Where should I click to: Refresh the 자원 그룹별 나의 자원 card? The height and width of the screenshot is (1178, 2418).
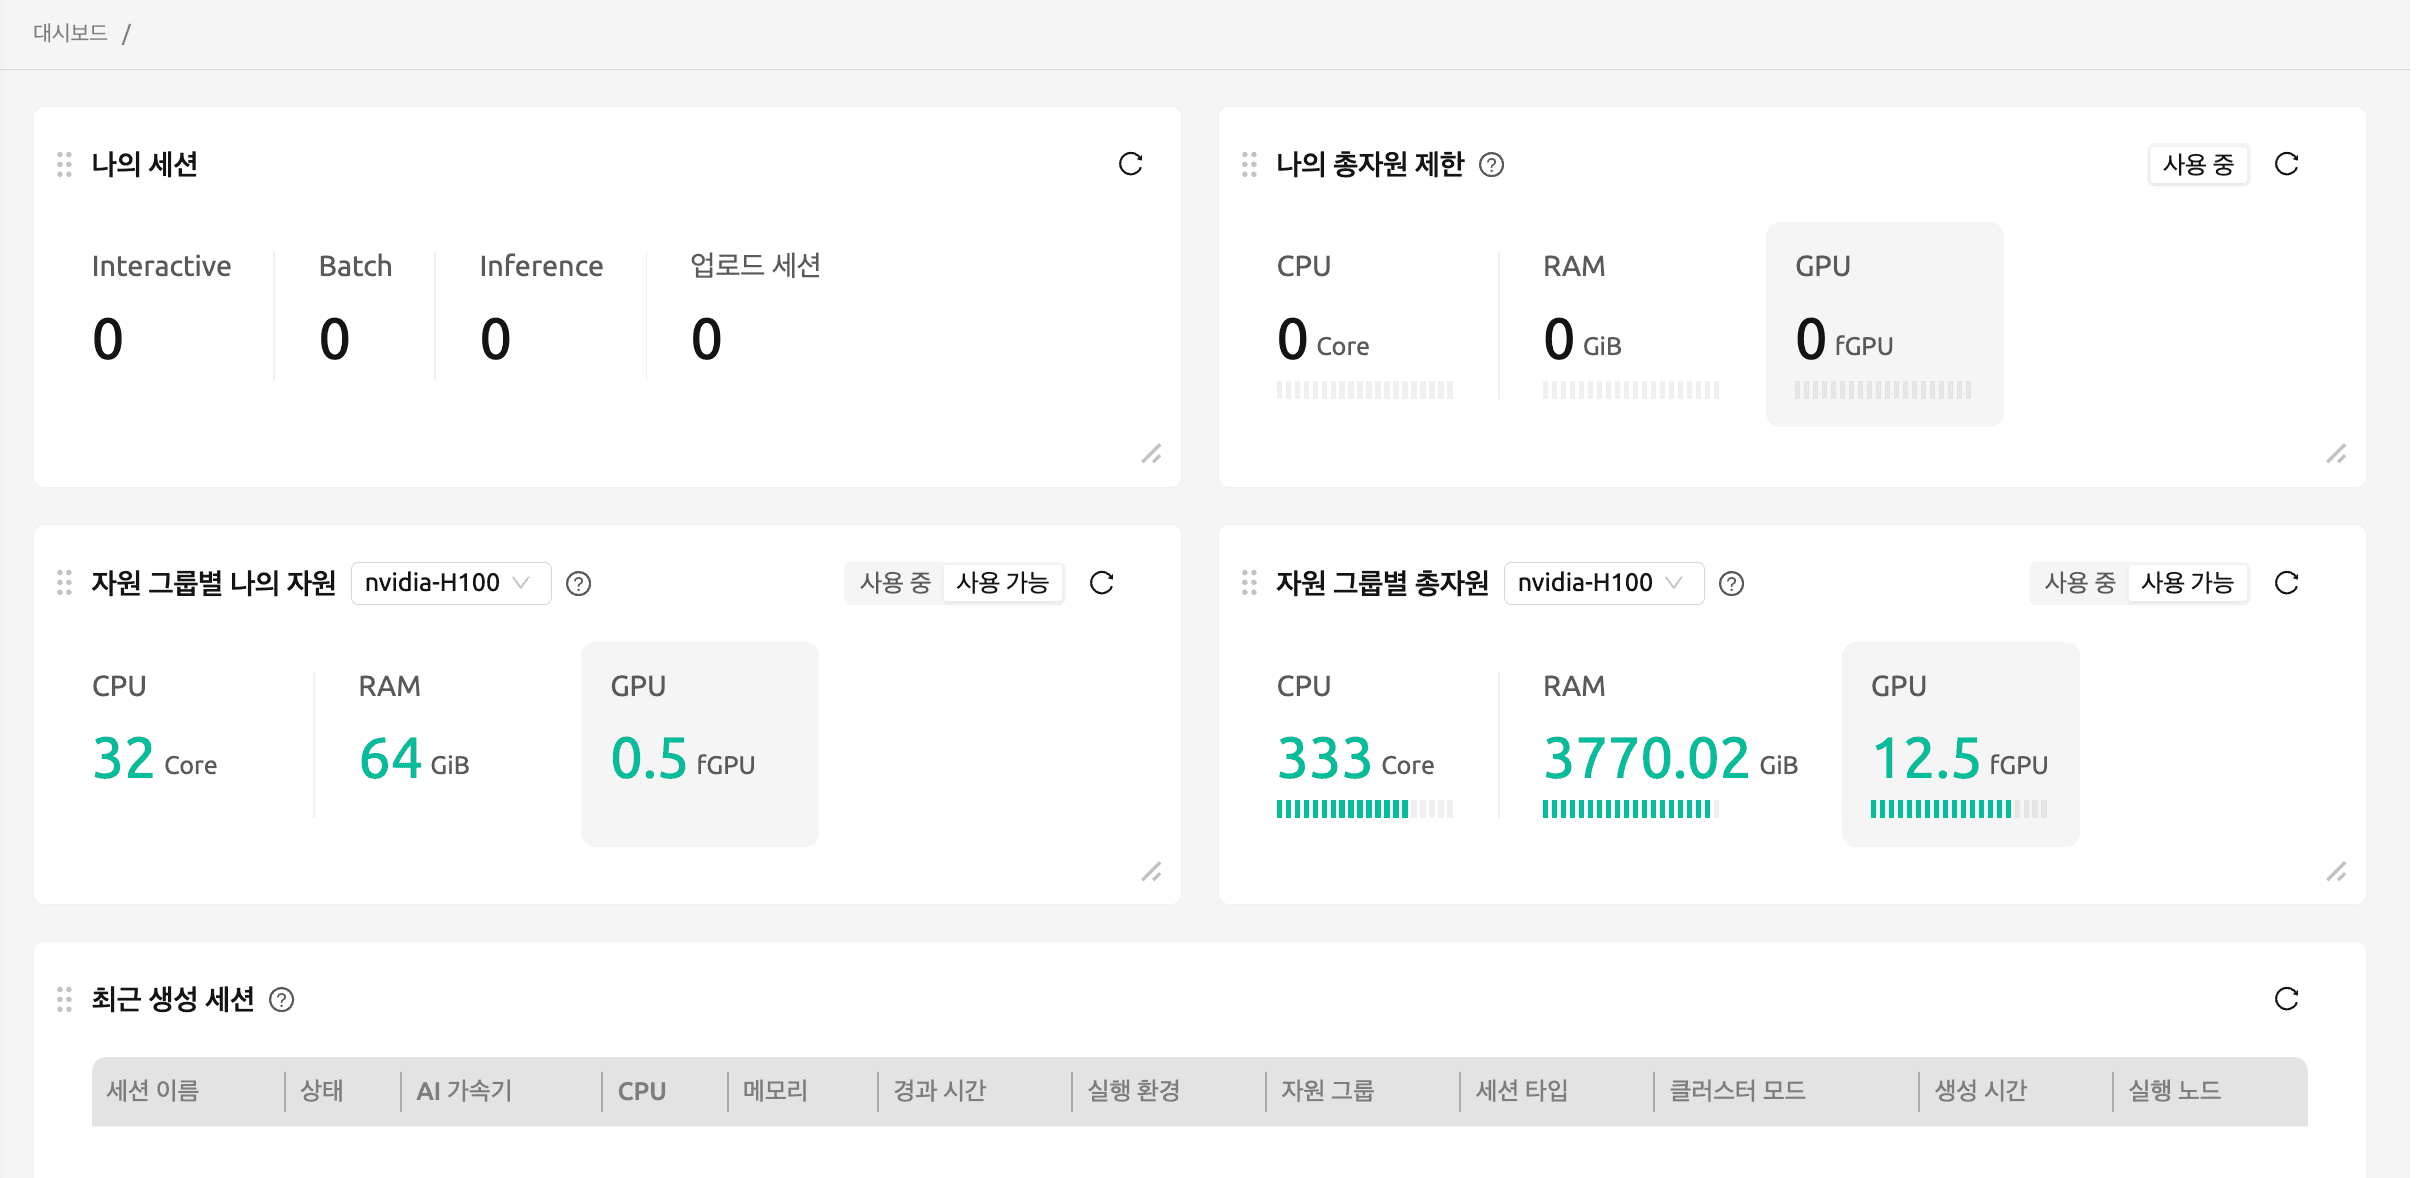click(x=1102, y=583)
